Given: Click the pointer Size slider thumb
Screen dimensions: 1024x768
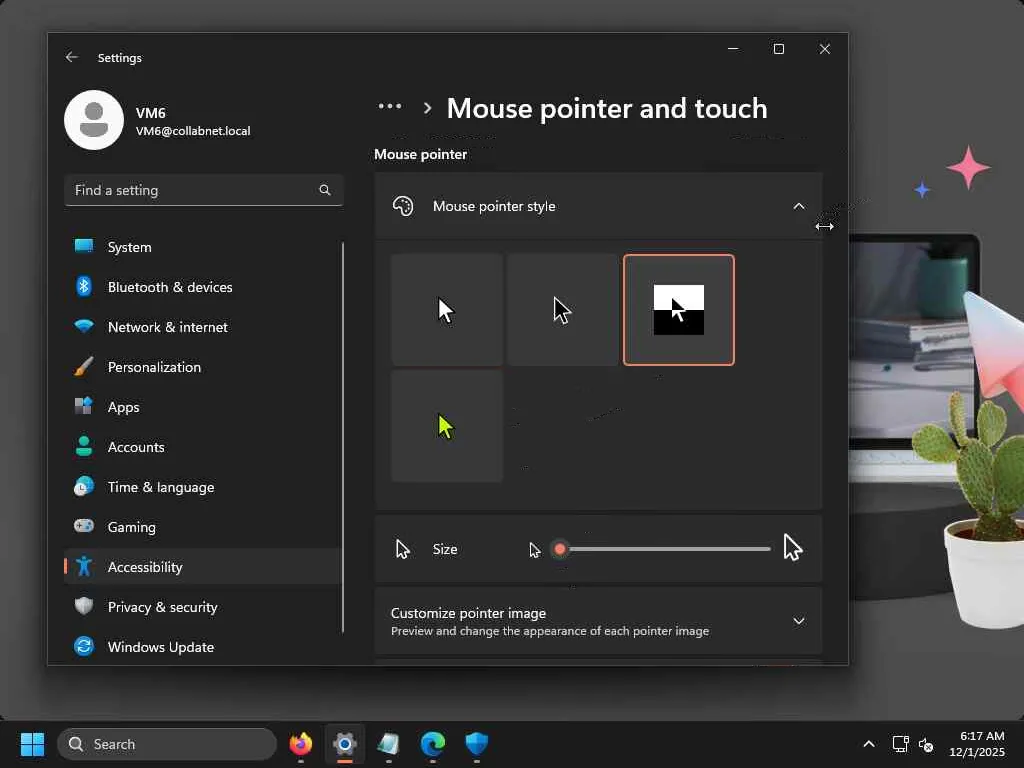Looking at the screenshot, I should (x=560, y=549).
